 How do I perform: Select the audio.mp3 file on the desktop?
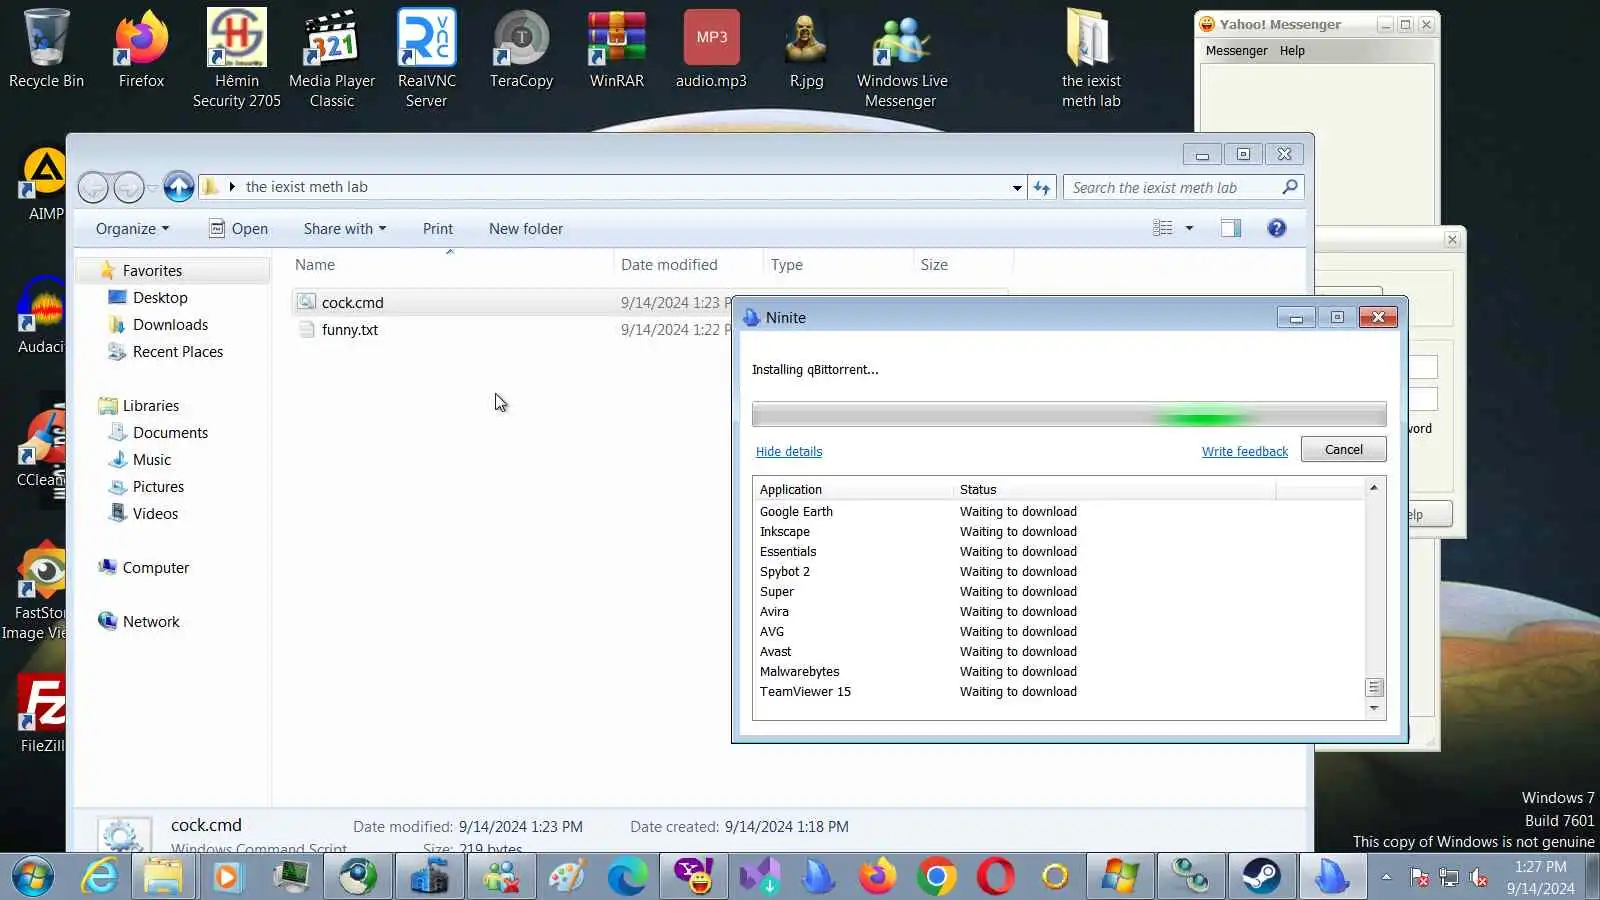click(711, 48)
